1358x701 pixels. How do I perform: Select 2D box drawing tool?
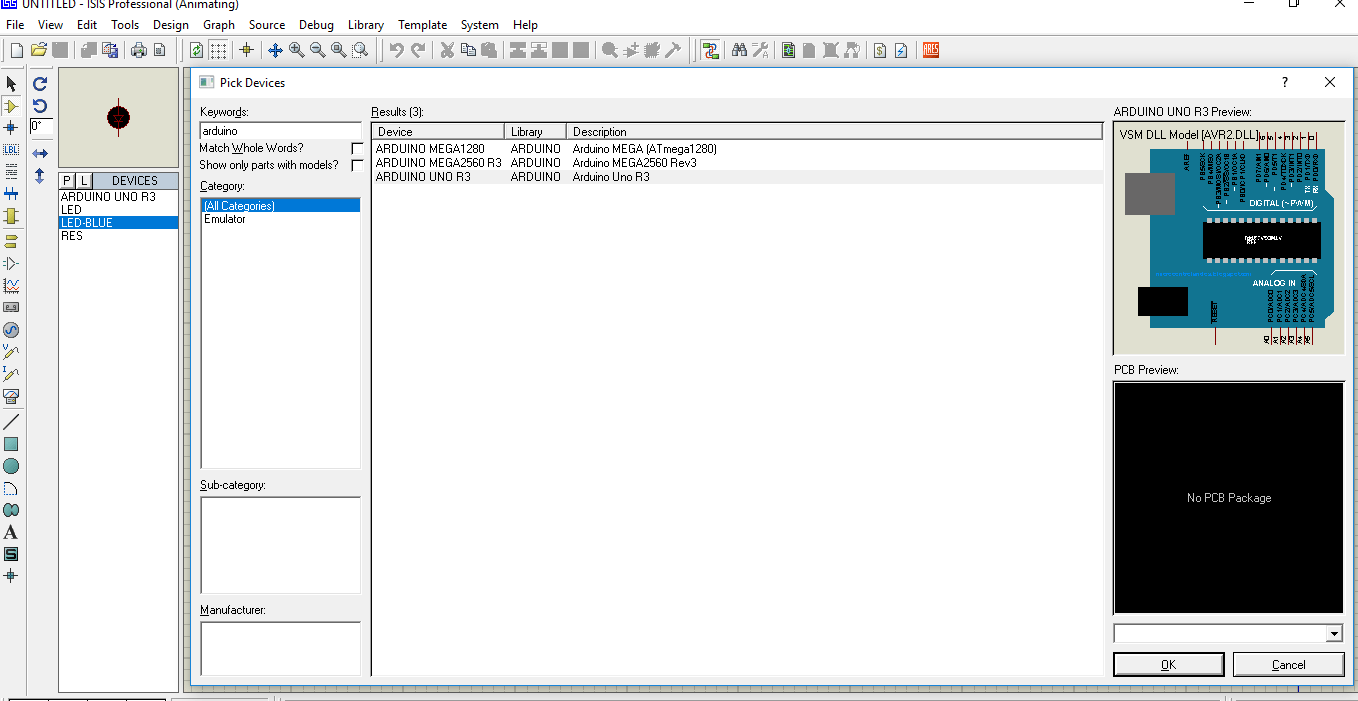tap(11, 444)
